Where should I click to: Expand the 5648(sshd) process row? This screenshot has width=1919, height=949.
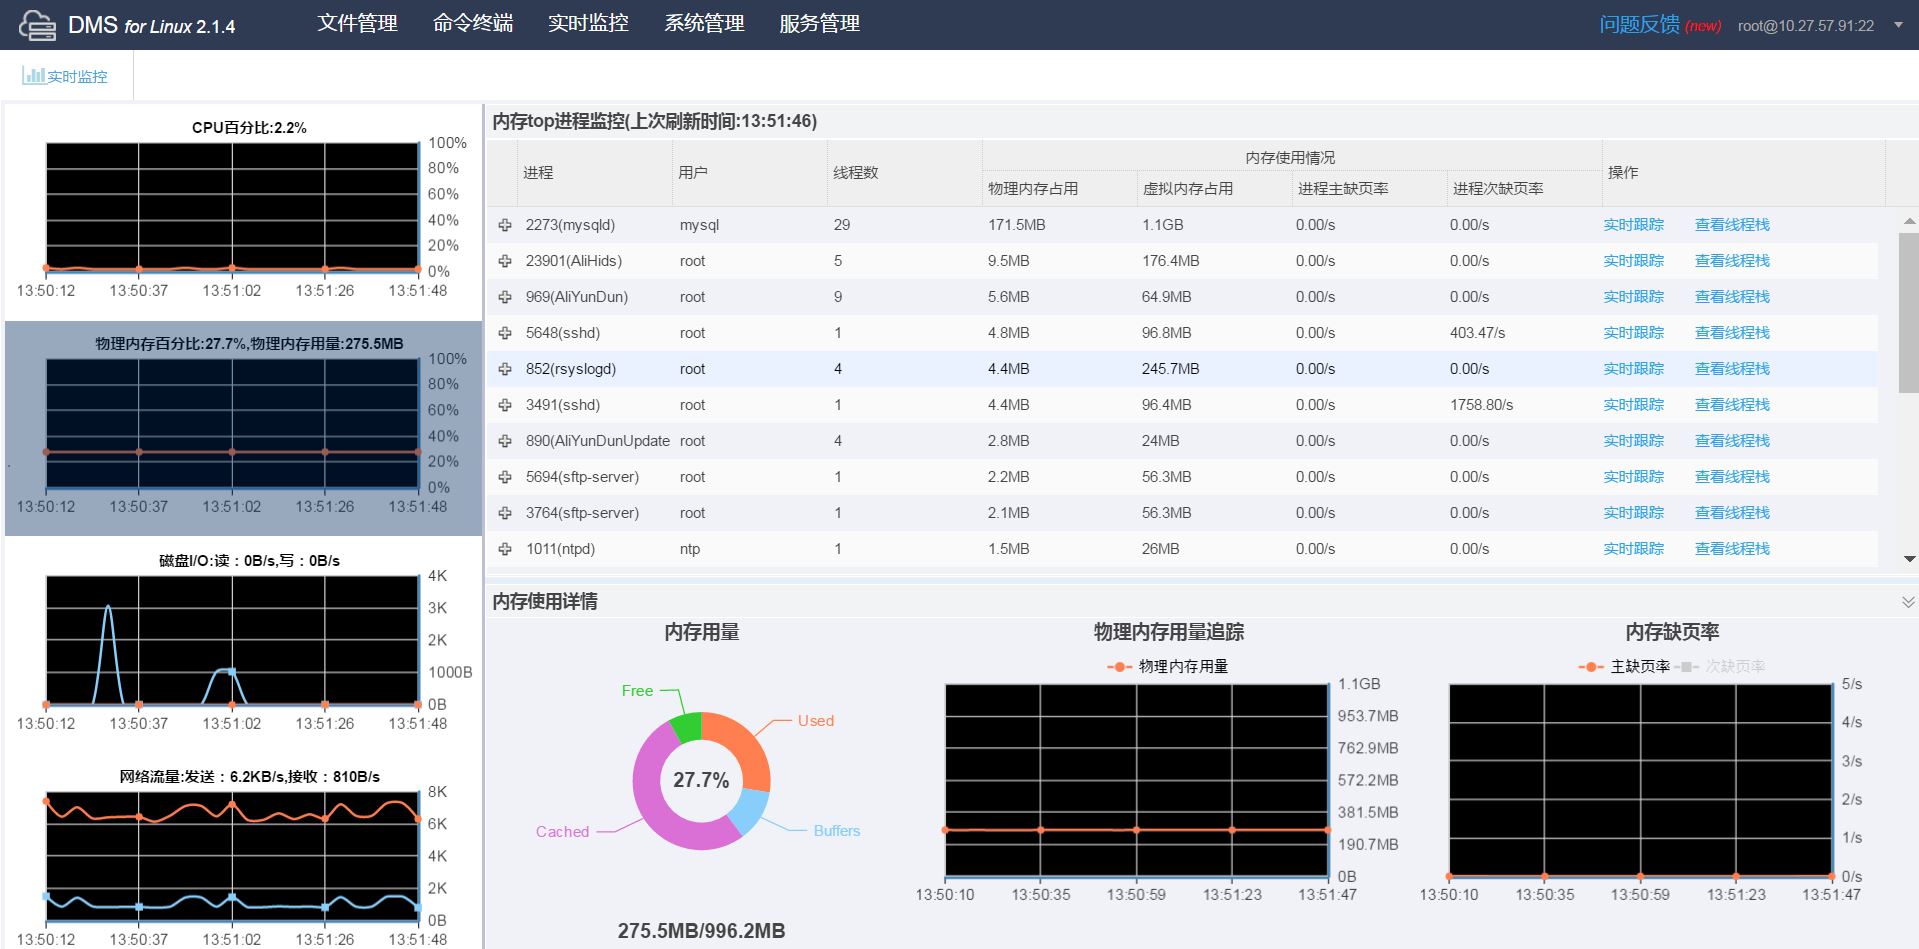point(505,333)
